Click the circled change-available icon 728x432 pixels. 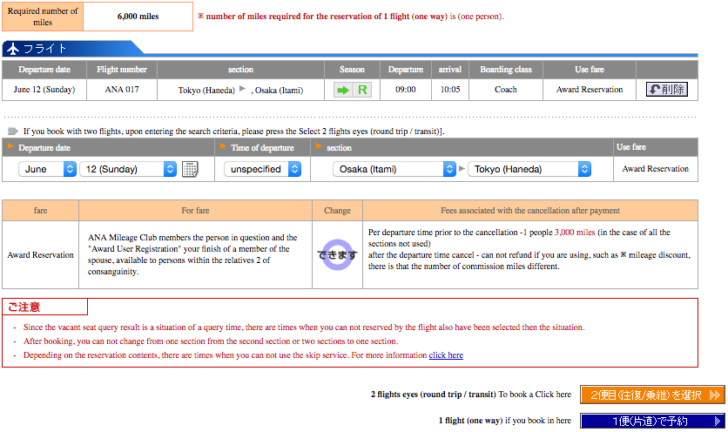[338, 255]
